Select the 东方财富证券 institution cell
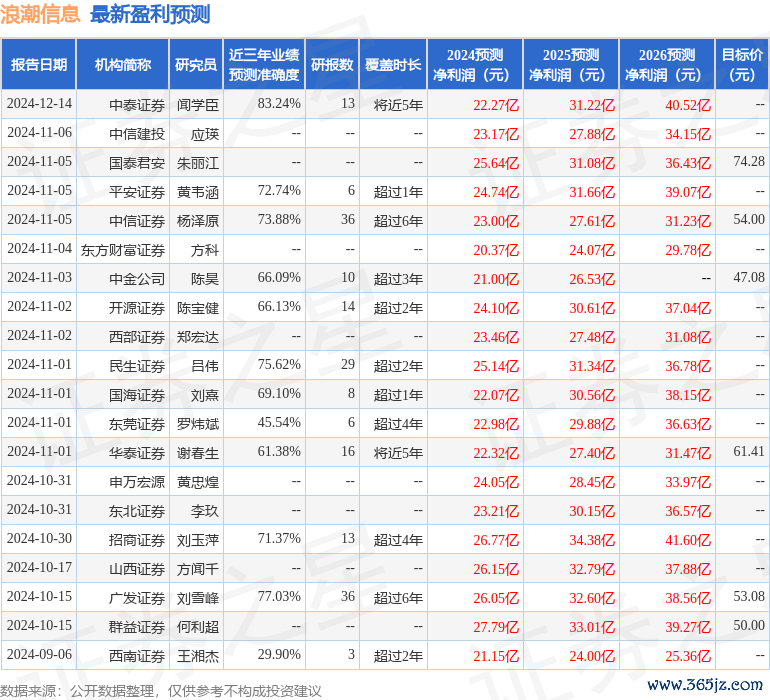770x700 pixels. click(x=123, y=250)
